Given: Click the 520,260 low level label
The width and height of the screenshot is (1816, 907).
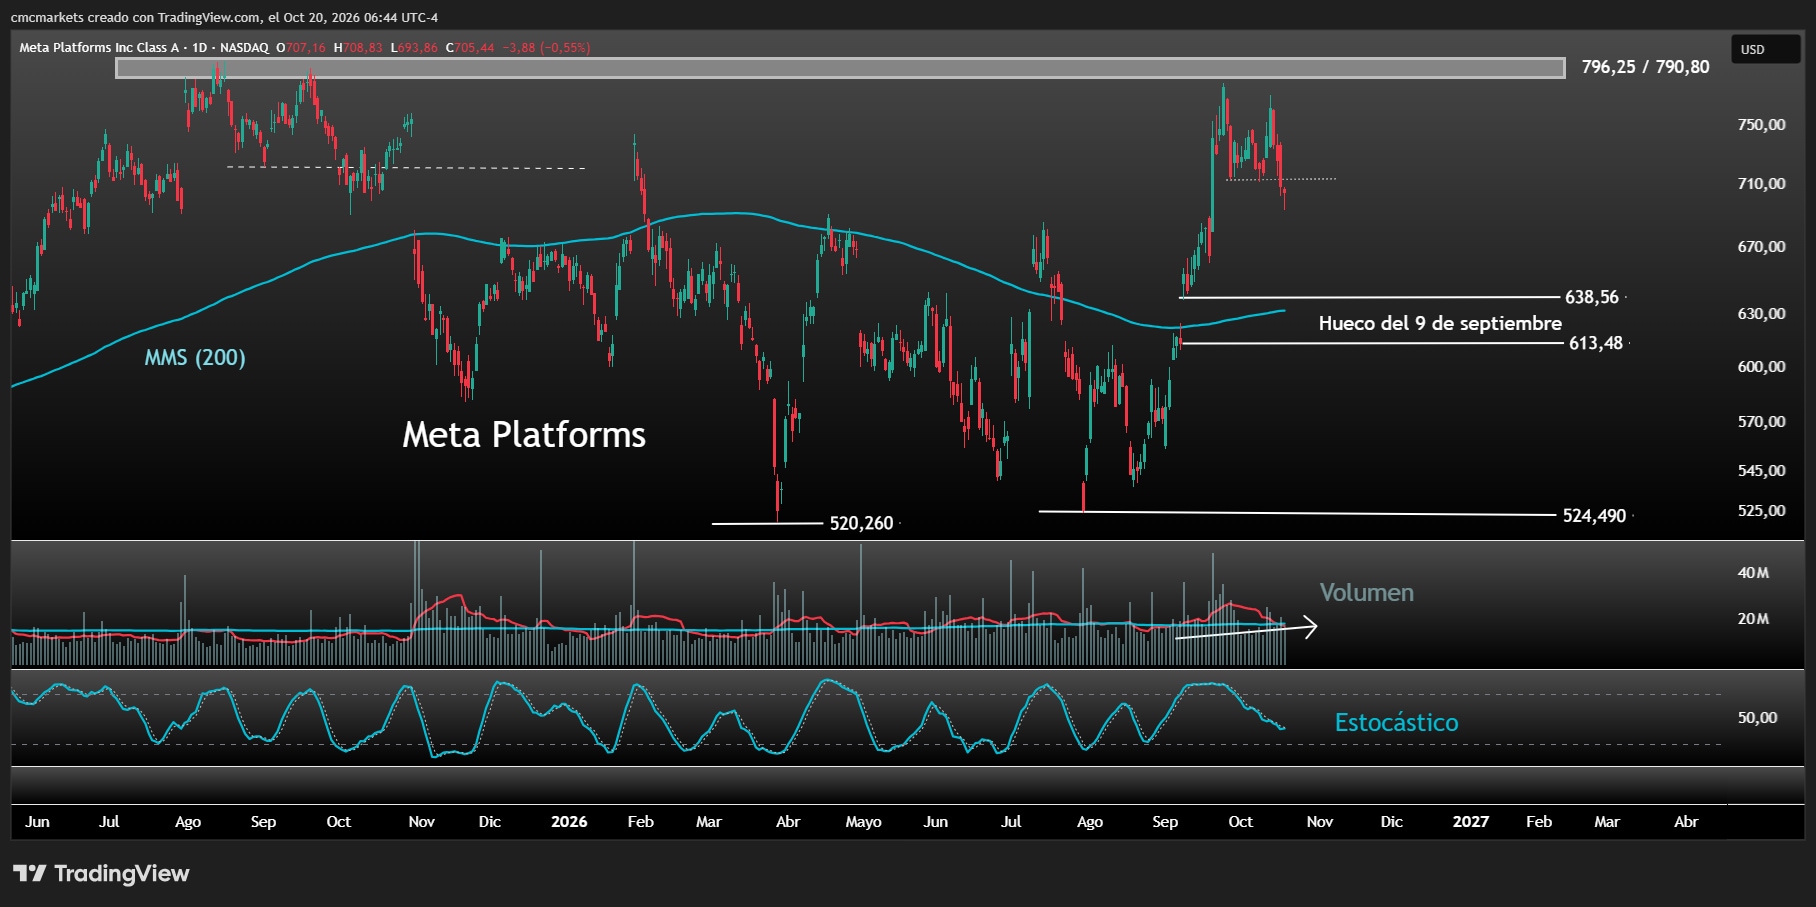Looking at the screenshot, I should 861,523.
